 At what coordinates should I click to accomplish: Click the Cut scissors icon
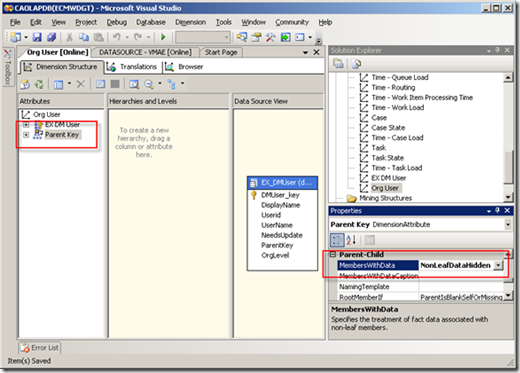69,37
